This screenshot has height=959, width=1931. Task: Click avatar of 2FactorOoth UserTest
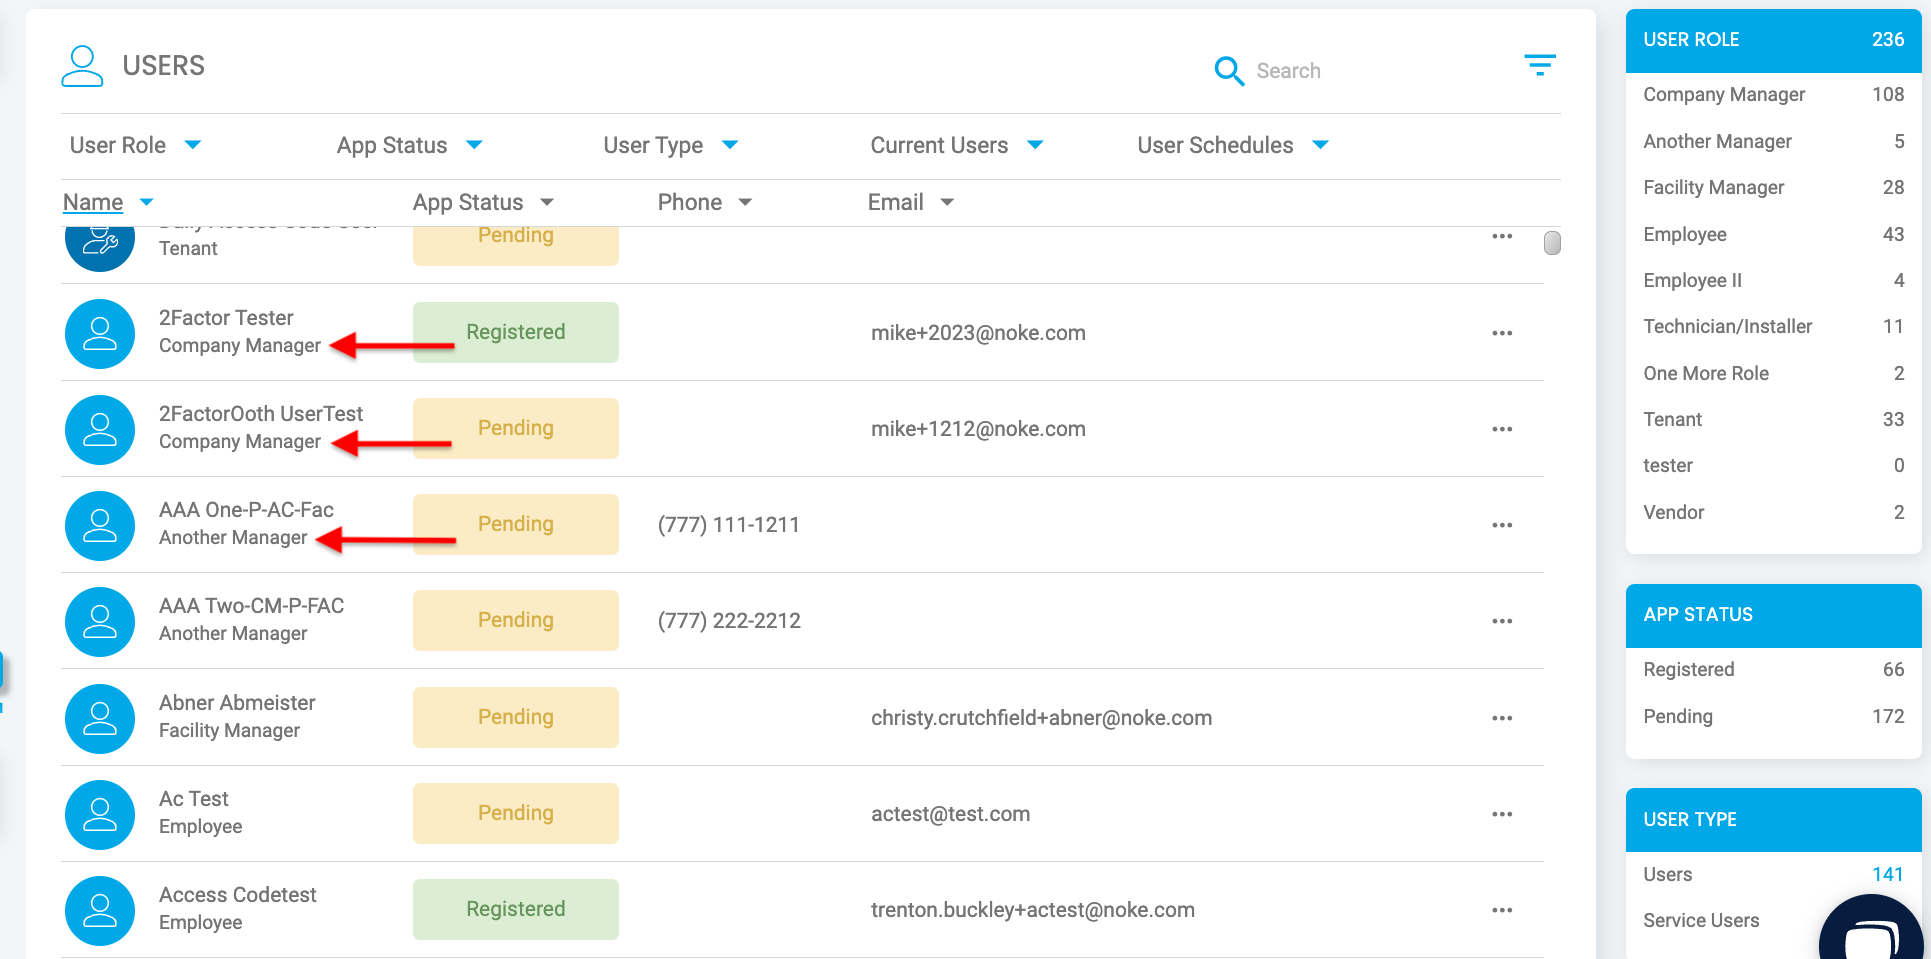tap(100, 430)
